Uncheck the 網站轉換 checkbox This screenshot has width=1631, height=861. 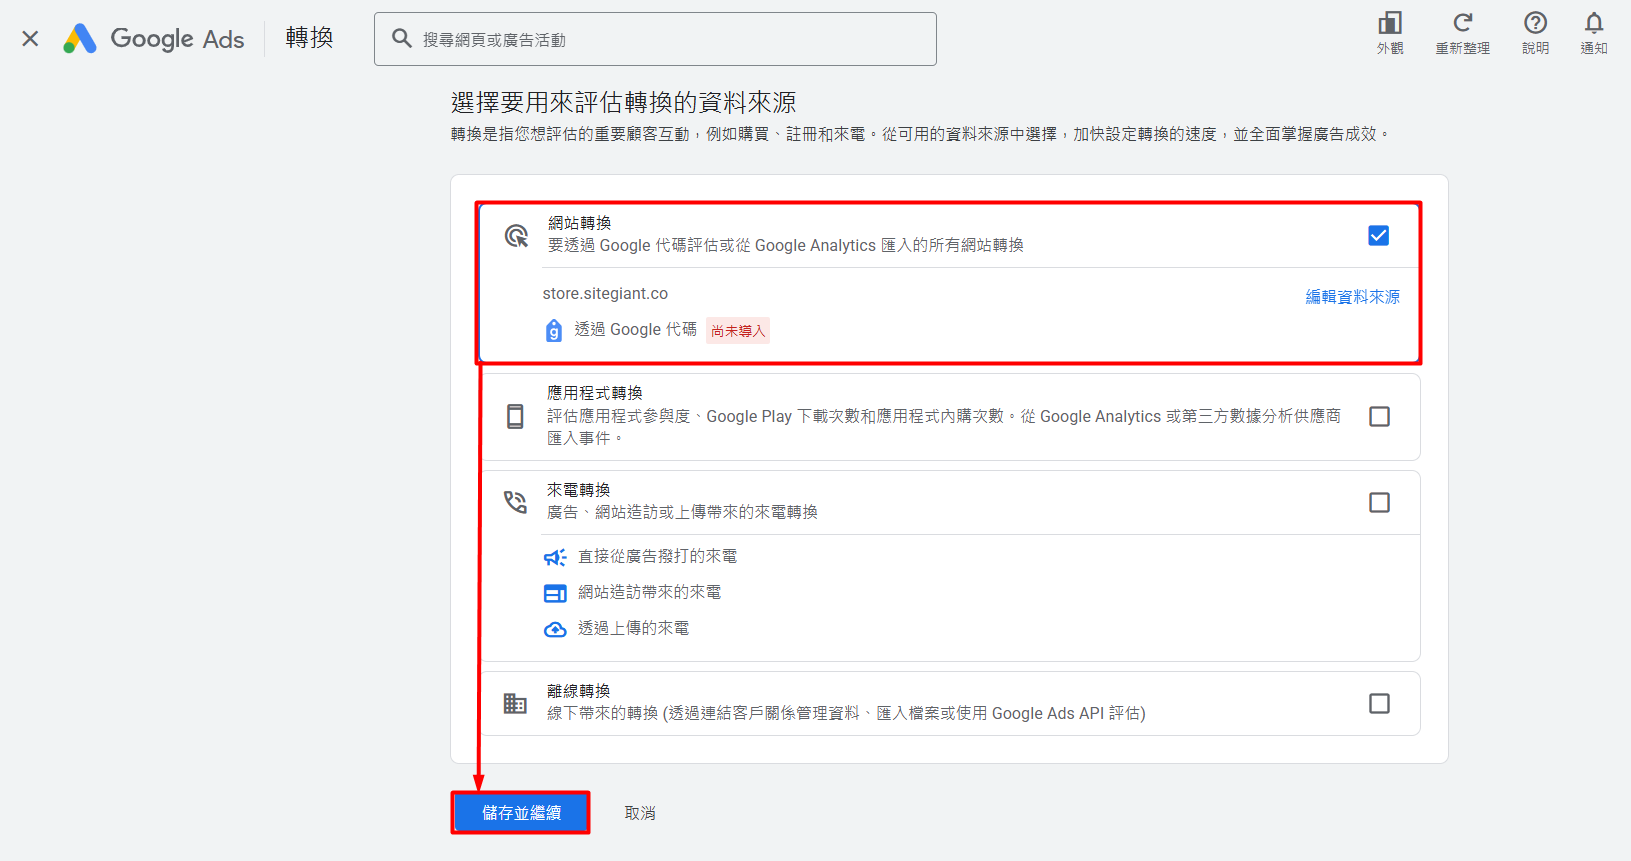1378,236
